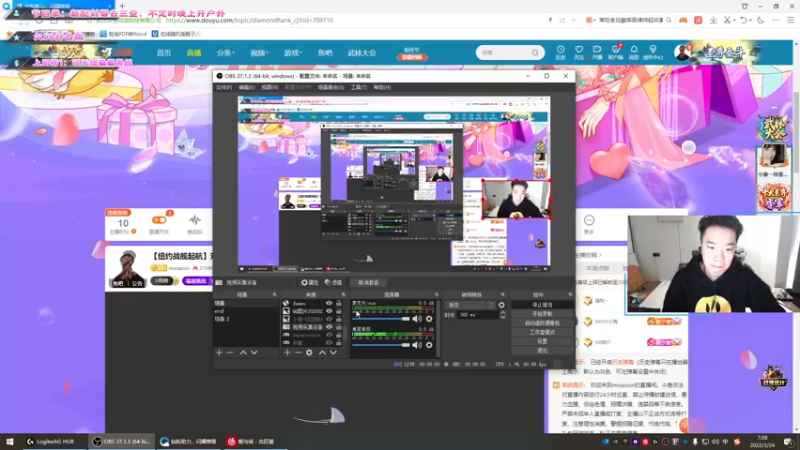Expand the 视频 navigation dropdown
The height and width of the screenshot is (450, 800).
point(259,53)
